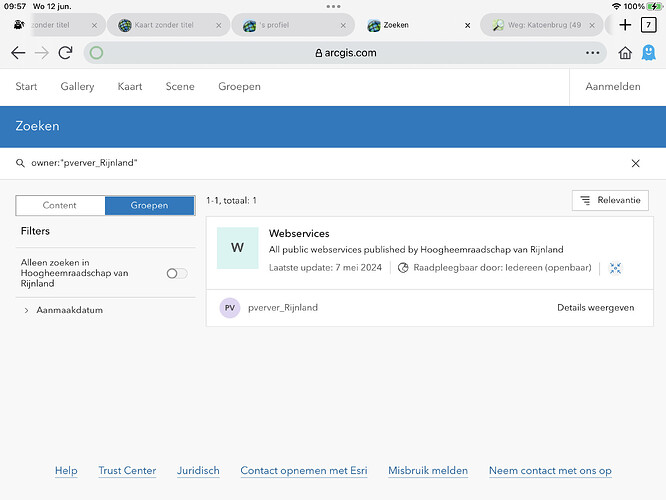Viewport: 666px width, 500px height.
Task: Click the Zoeken page heading
Action: tap(37, 126)
